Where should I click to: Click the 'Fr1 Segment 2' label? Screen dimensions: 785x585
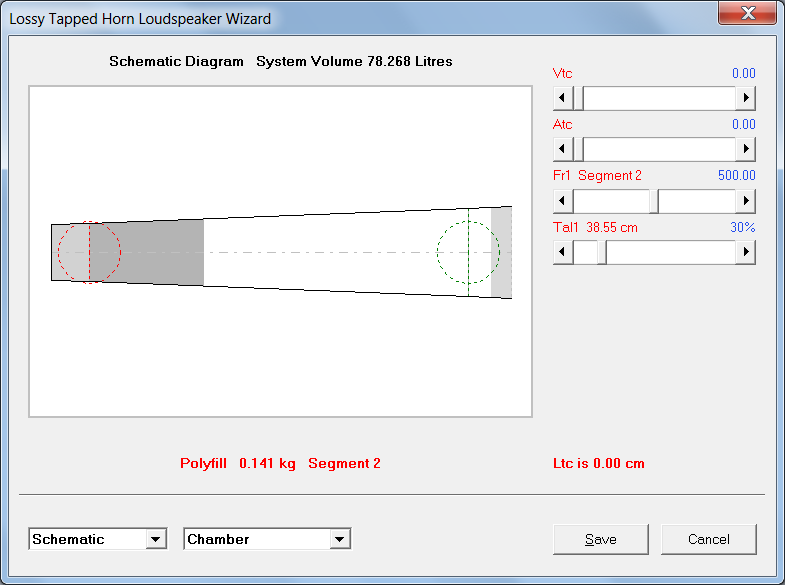(597, 176)
